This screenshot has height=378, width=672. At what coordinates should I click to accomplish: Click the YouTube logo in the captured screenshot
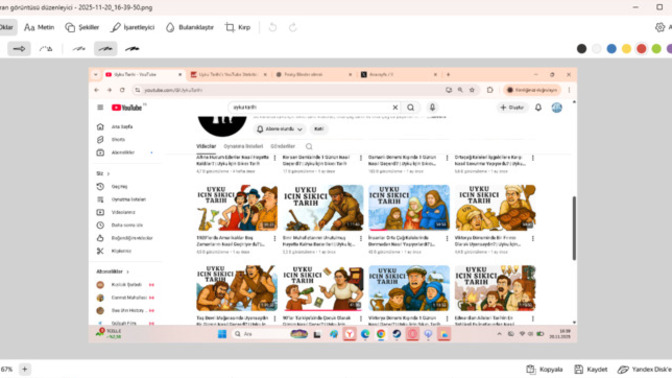[126, 108]
